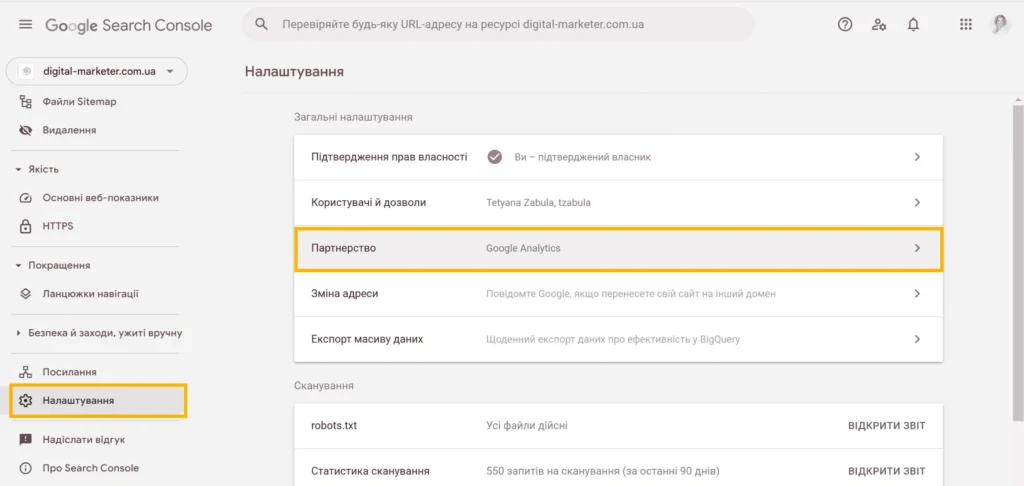
Task: Open report for Статистика сканування
Action: click(x=886, y=471)
